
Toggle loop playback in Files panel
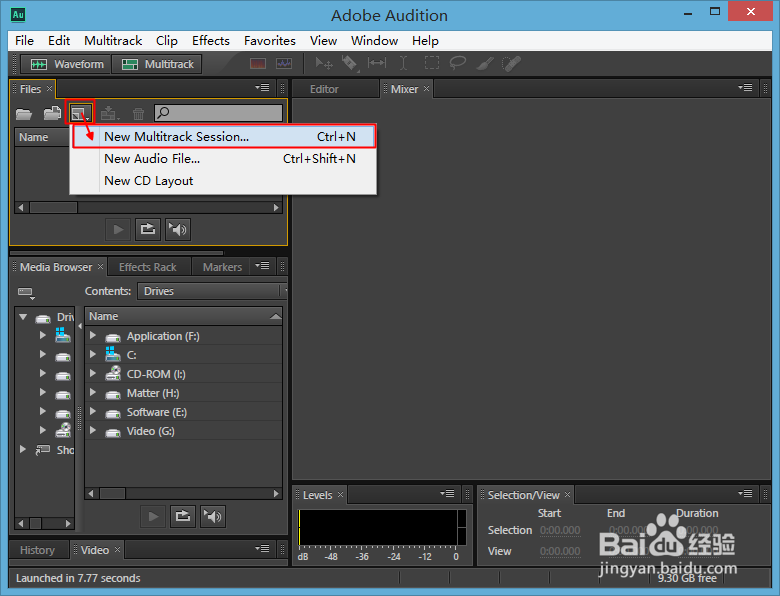point(148,229)
